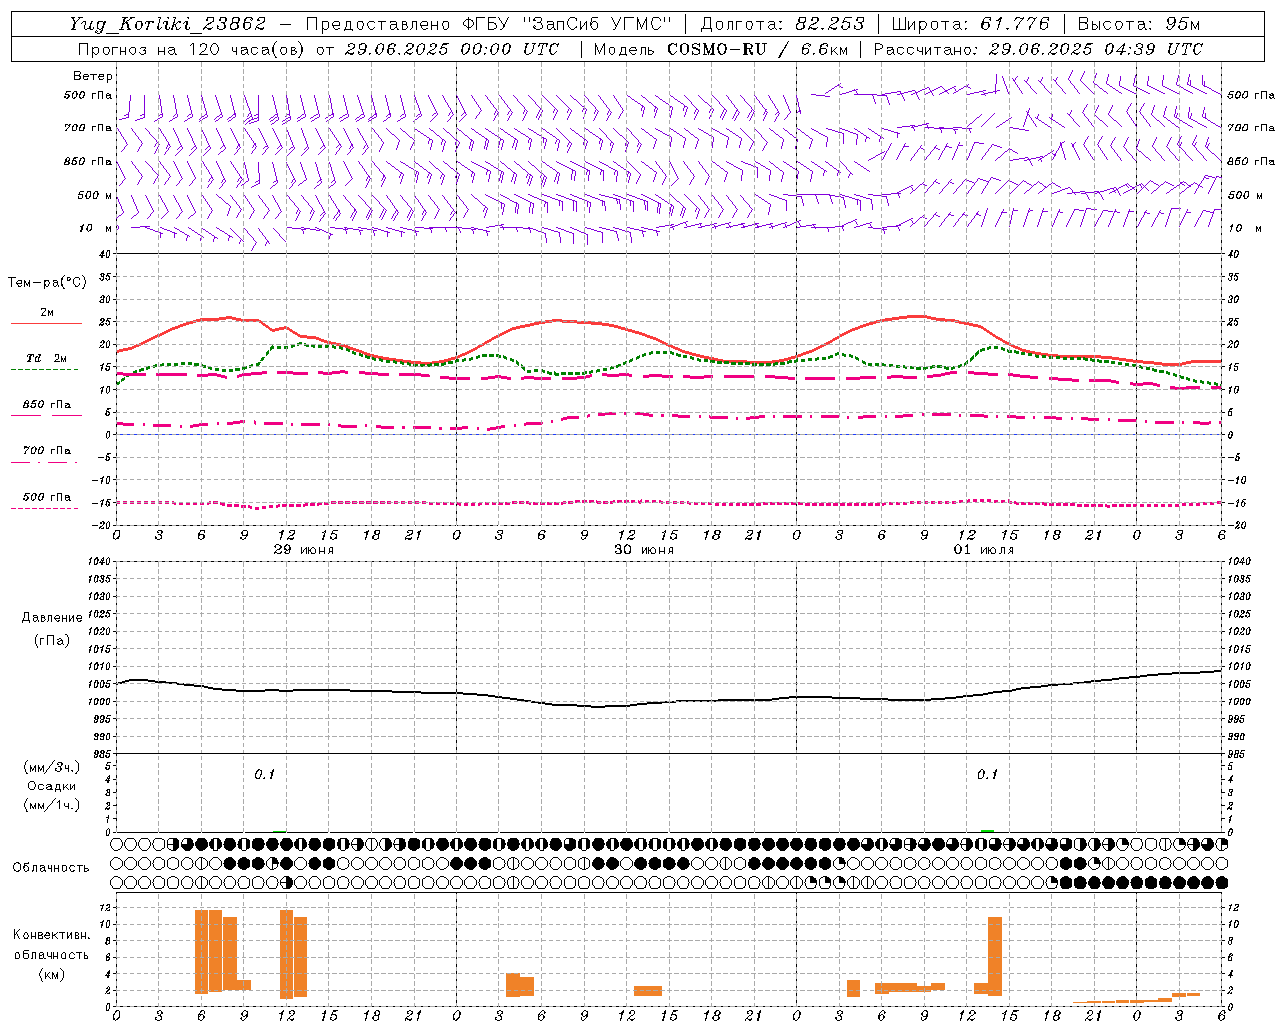The width and height of the screenshot is (1280, 1024).
Task: Click the Прогноз на 120 часа(ов) text
Action: pos(192,49)
